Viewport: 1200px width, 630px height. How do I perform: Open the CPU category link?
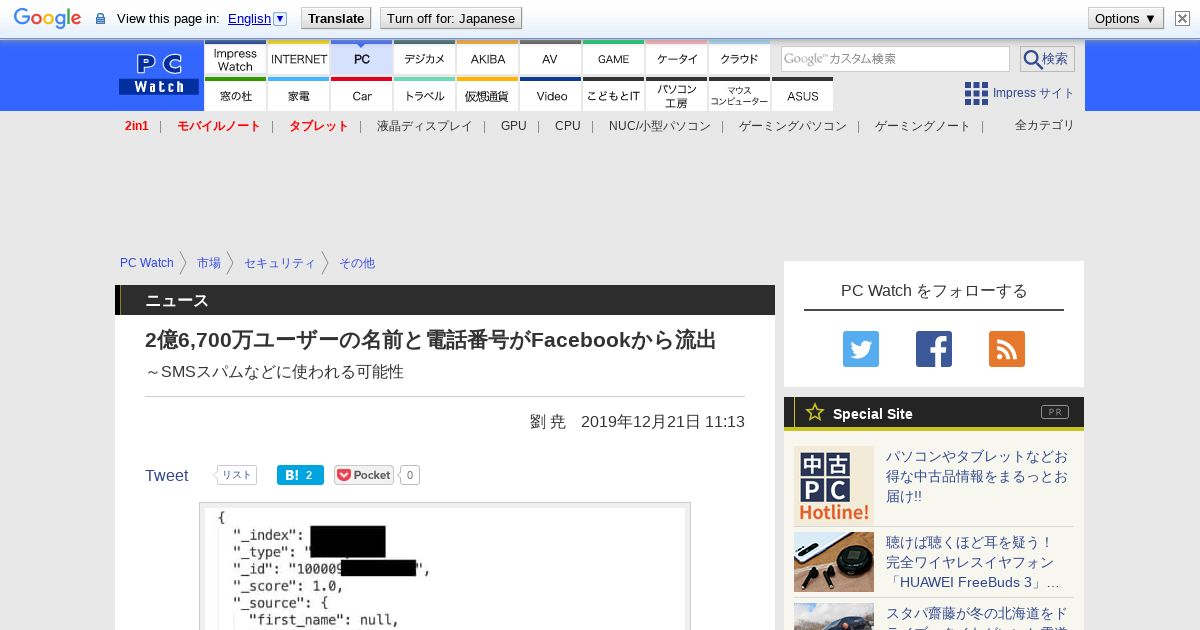[568, 126]
